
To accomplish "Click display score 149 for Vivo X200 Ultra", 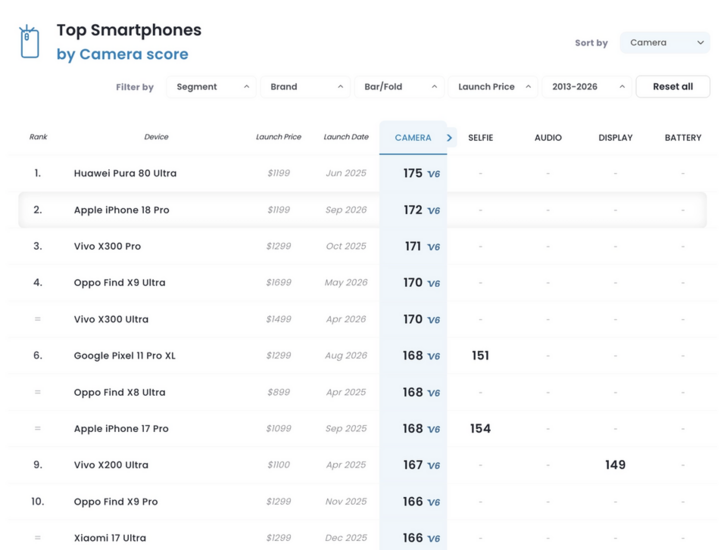I will 615,465.
